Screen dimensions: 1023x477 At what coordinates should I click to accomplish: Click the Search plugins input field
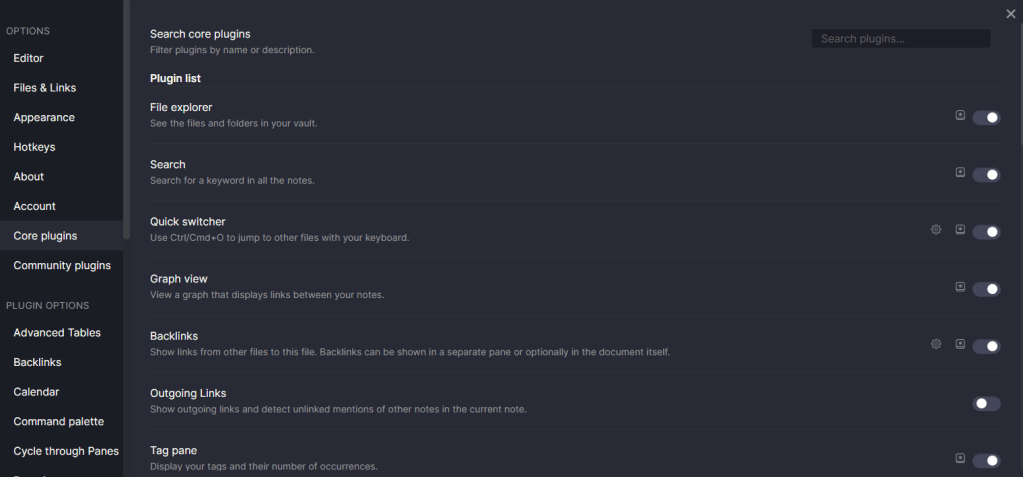tap(901, 38)
